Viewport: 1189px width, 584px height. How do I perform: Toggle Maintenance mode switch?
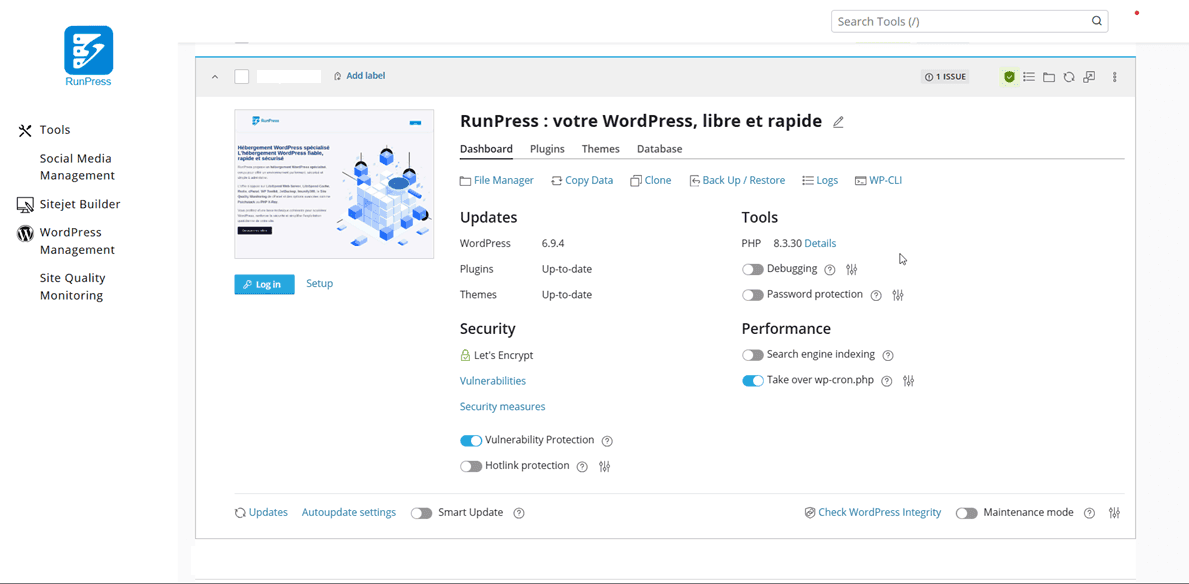click(967, 513)
